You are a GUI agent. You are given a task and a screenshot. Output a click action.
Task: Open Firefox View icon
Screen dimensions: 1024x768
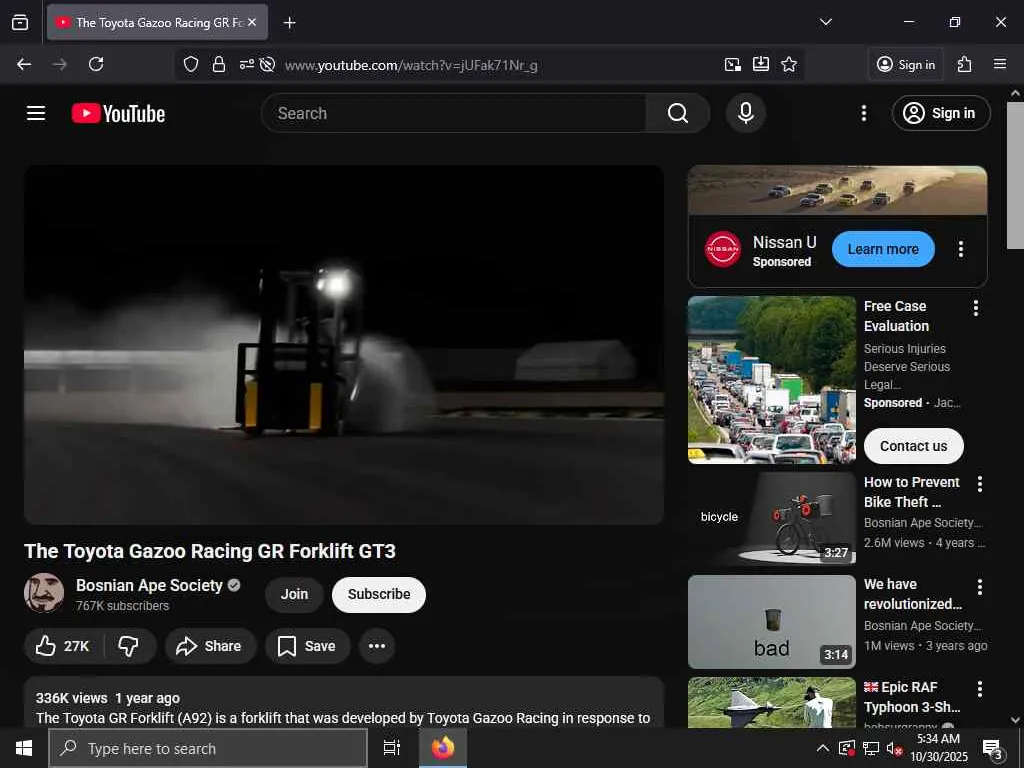[x=20, y=22]
